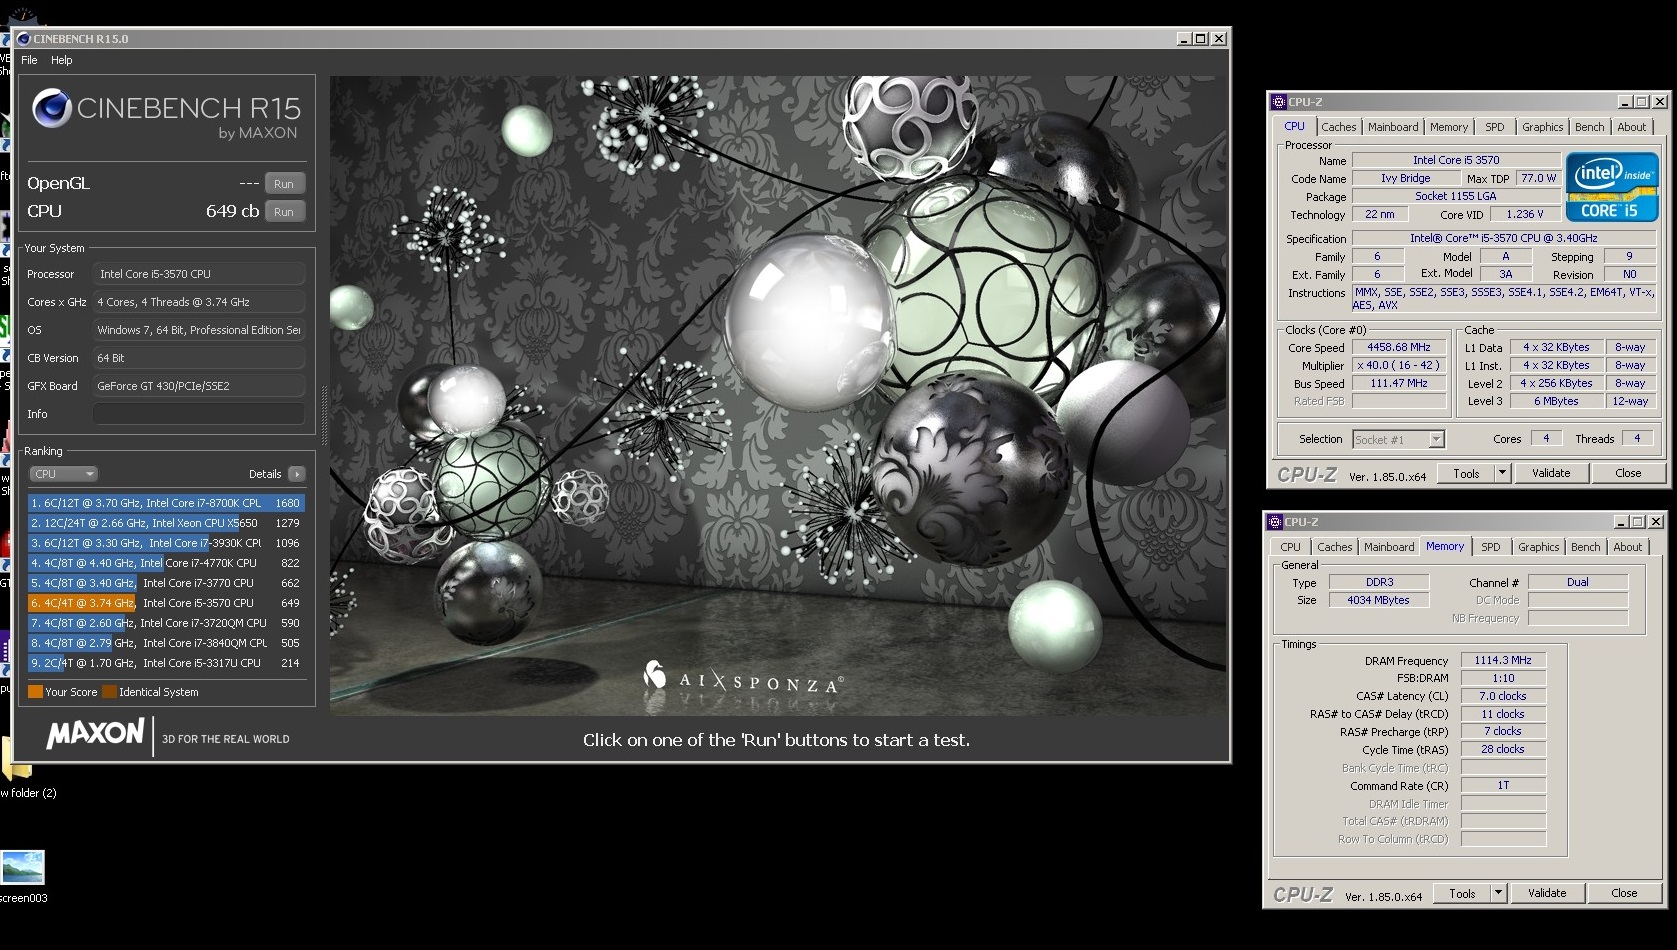Open Mainboard tab in lower CPU-Z window
The width and height of the screenshot is (1677, 950).
tap(1389, 547)
